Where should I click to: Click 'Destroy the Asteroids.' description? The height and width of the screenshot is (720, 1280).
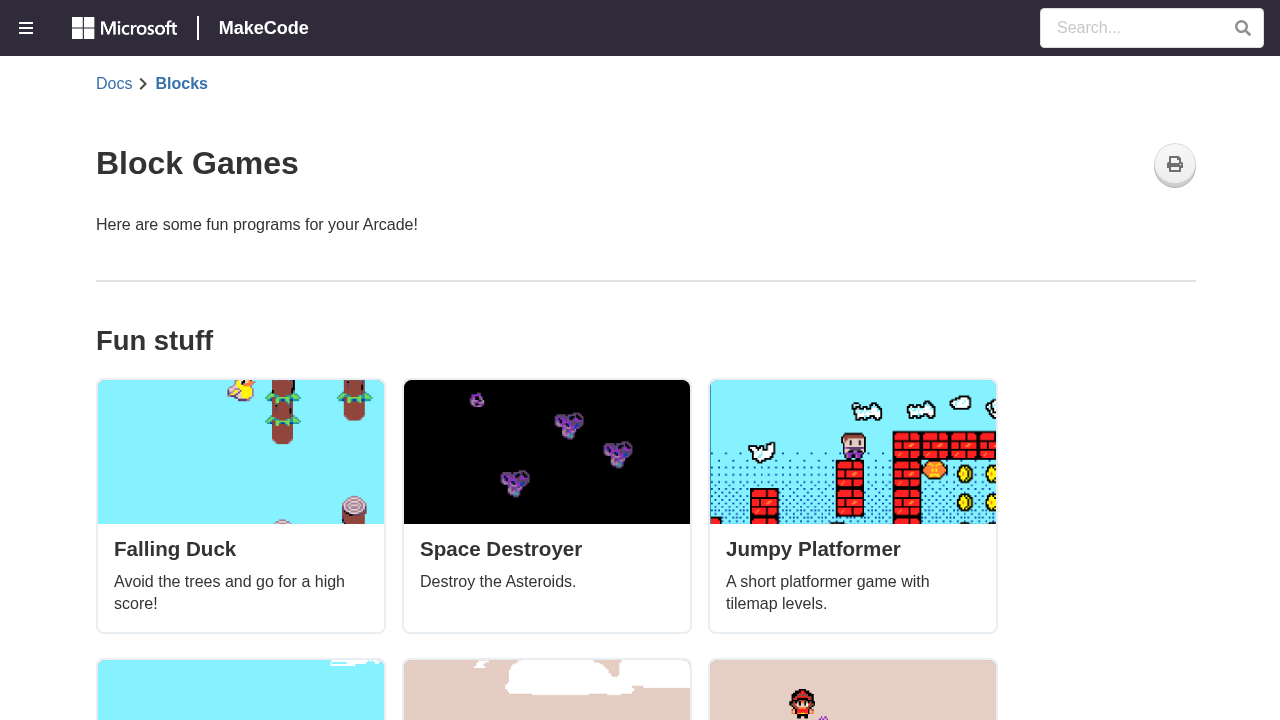click(498, 582)
